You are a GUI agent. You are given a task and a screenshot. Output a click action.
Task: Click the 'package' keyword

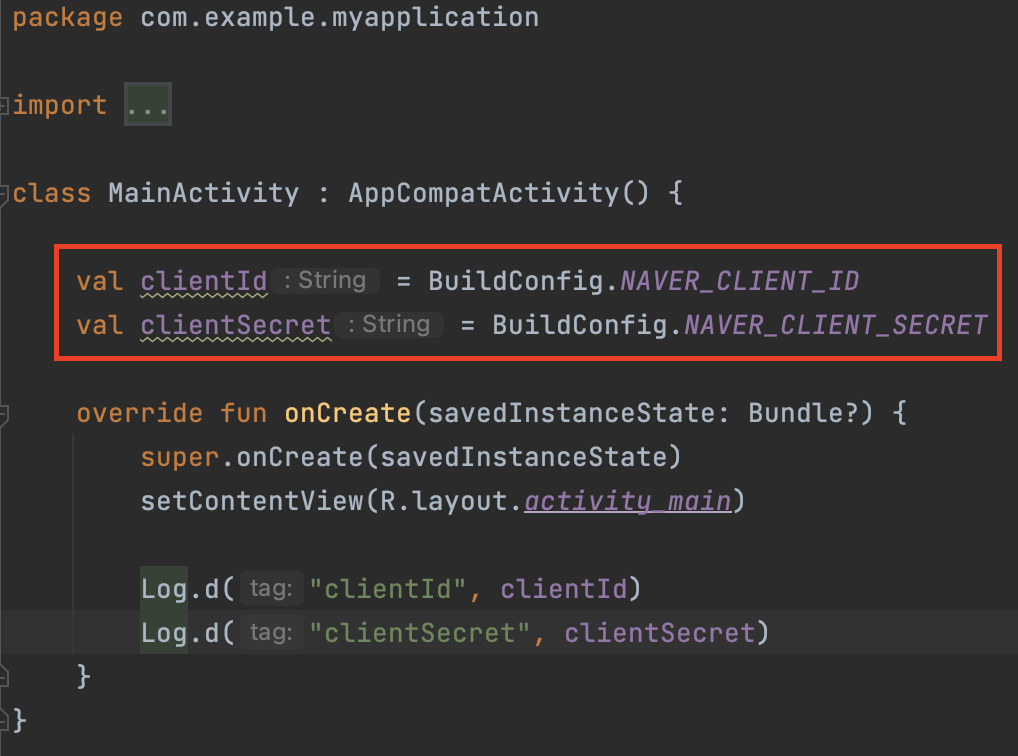pos(68,18)
